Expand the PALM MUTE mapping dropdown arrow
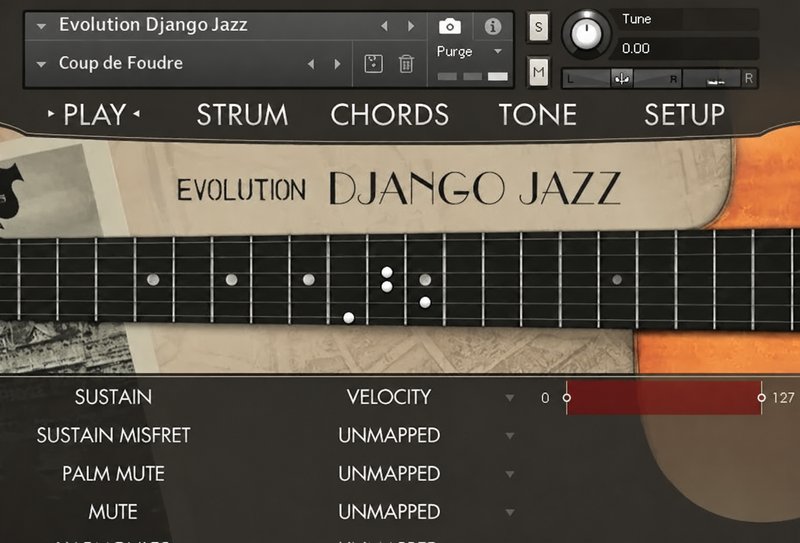 509,474
